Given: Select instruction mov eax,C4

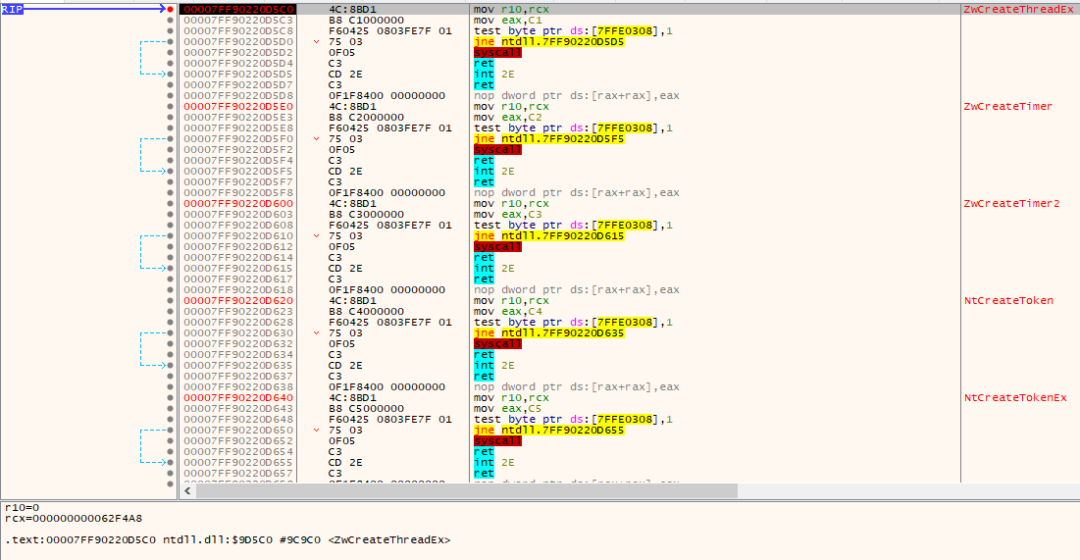Looking at the screenshot, I should [x=508, y=311].
